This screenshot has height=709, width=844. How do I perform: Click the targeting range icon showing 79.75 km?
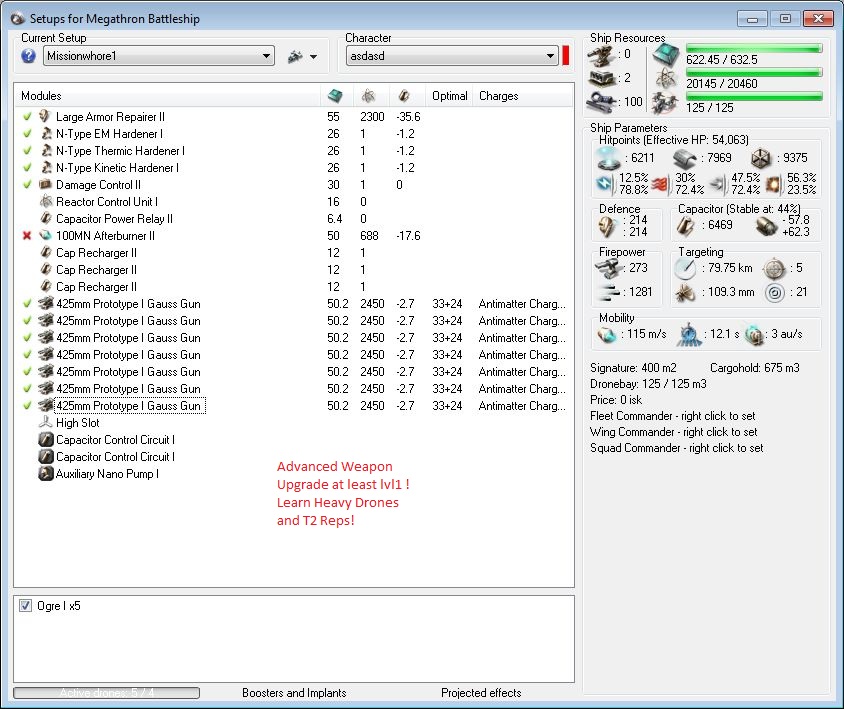[685, 268]
